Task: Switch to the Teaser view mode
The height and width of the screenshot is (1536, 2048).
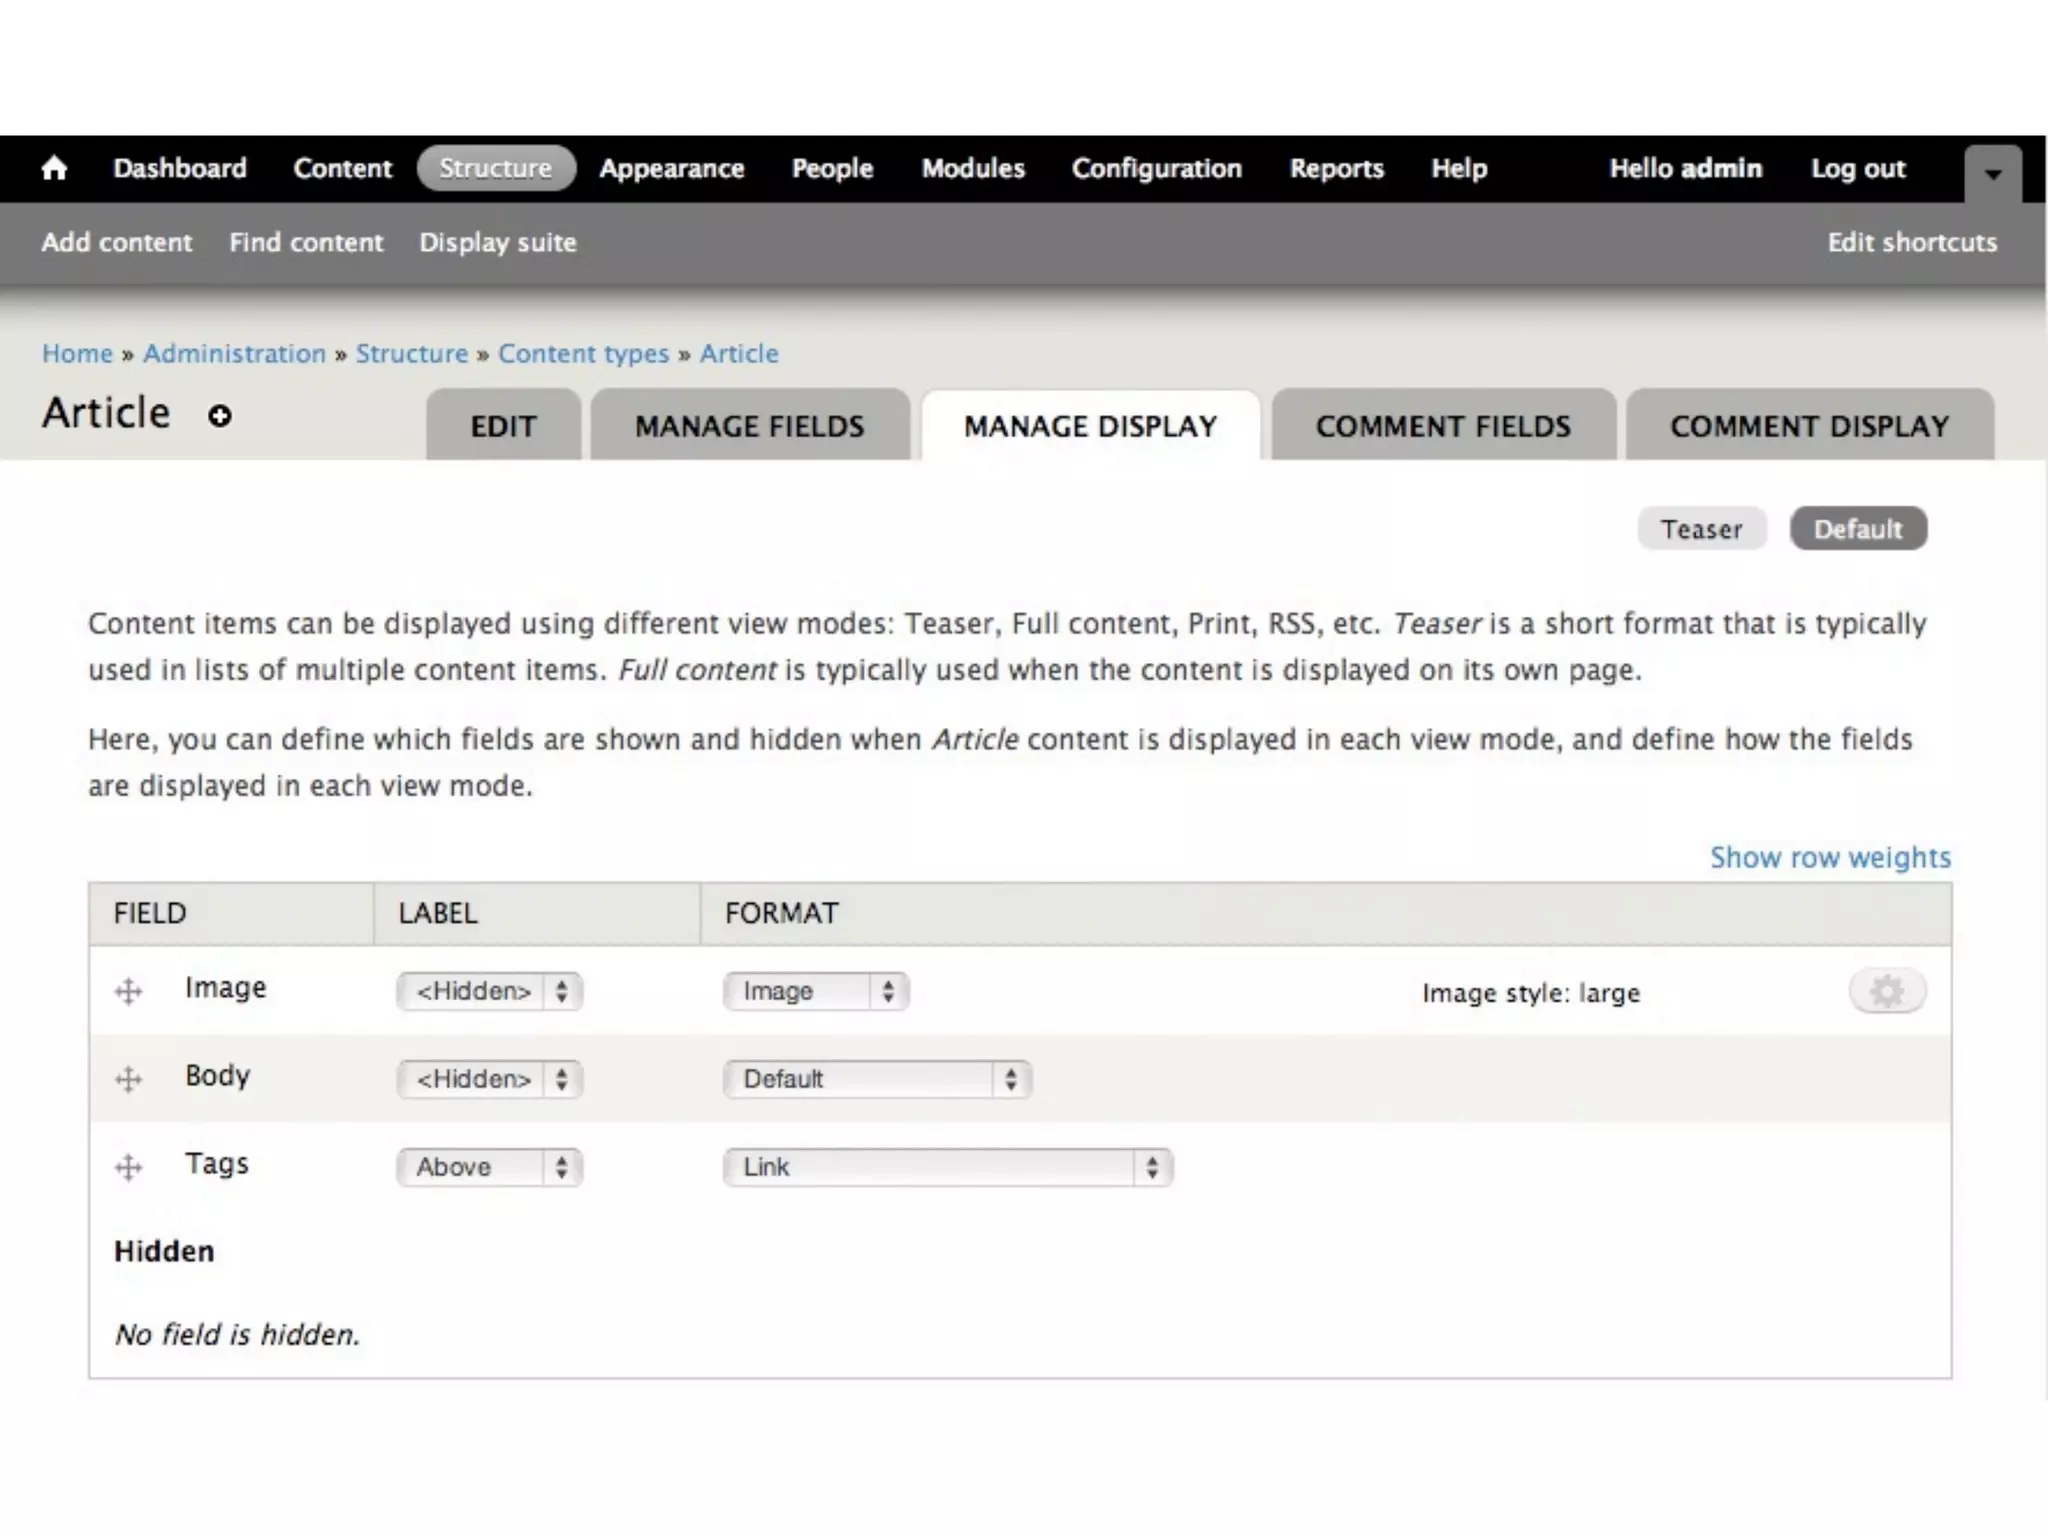Action: tap(1701, 529)
